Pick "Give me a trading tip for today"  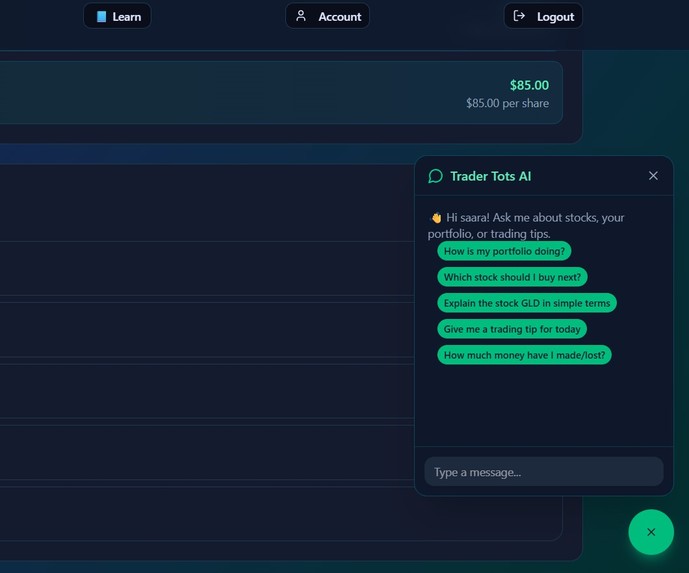point(512,329)
